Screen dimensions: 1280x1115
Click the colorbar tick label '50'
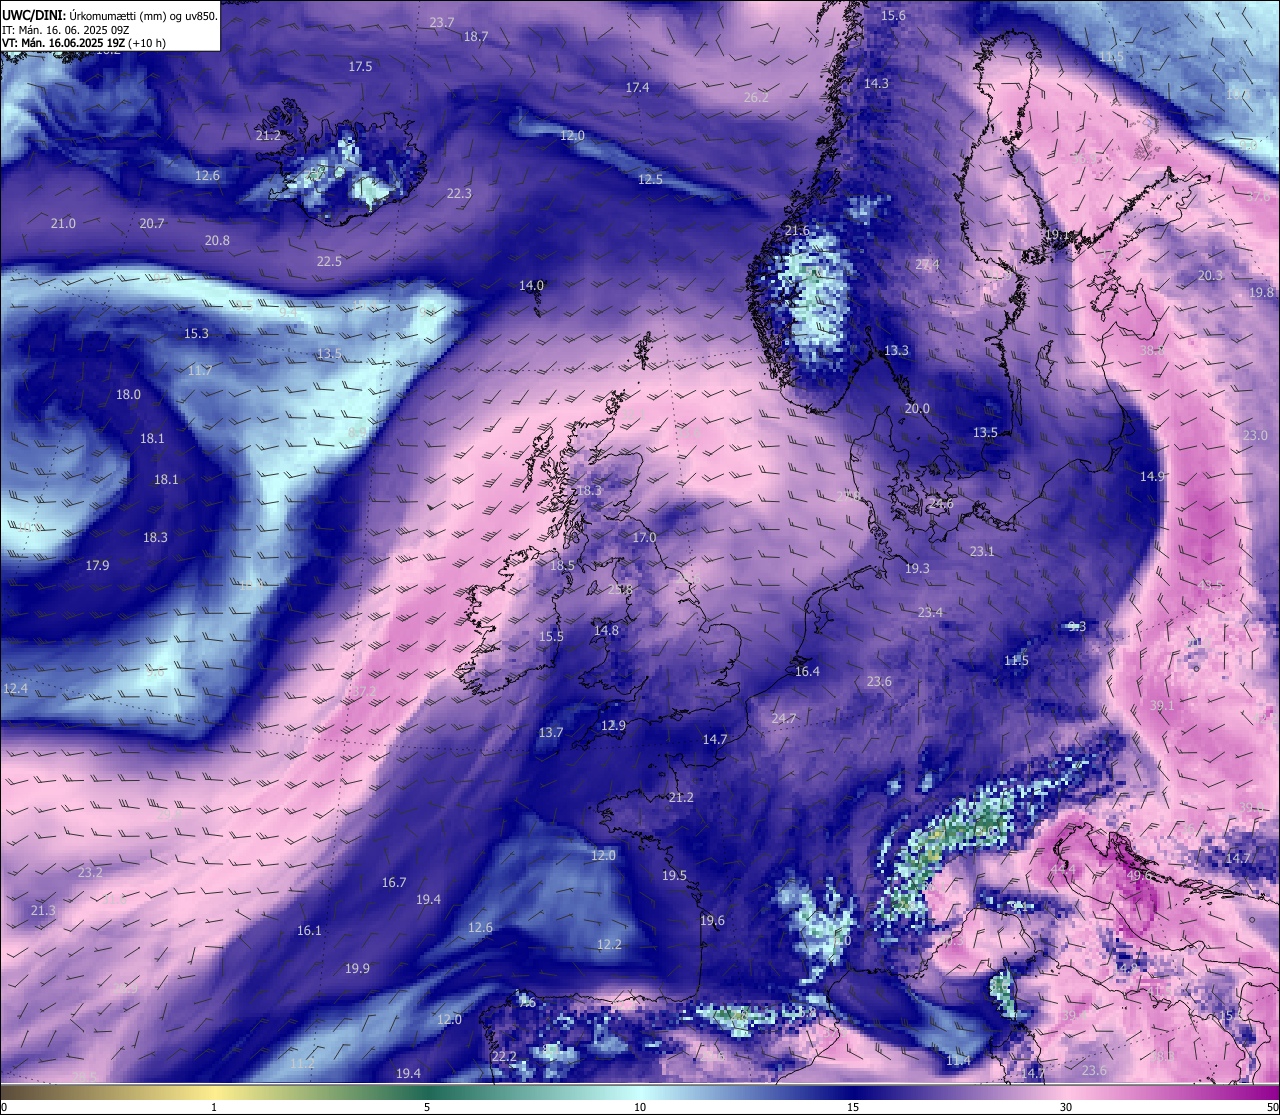pyautogui.click(x=1272, y=1107)
